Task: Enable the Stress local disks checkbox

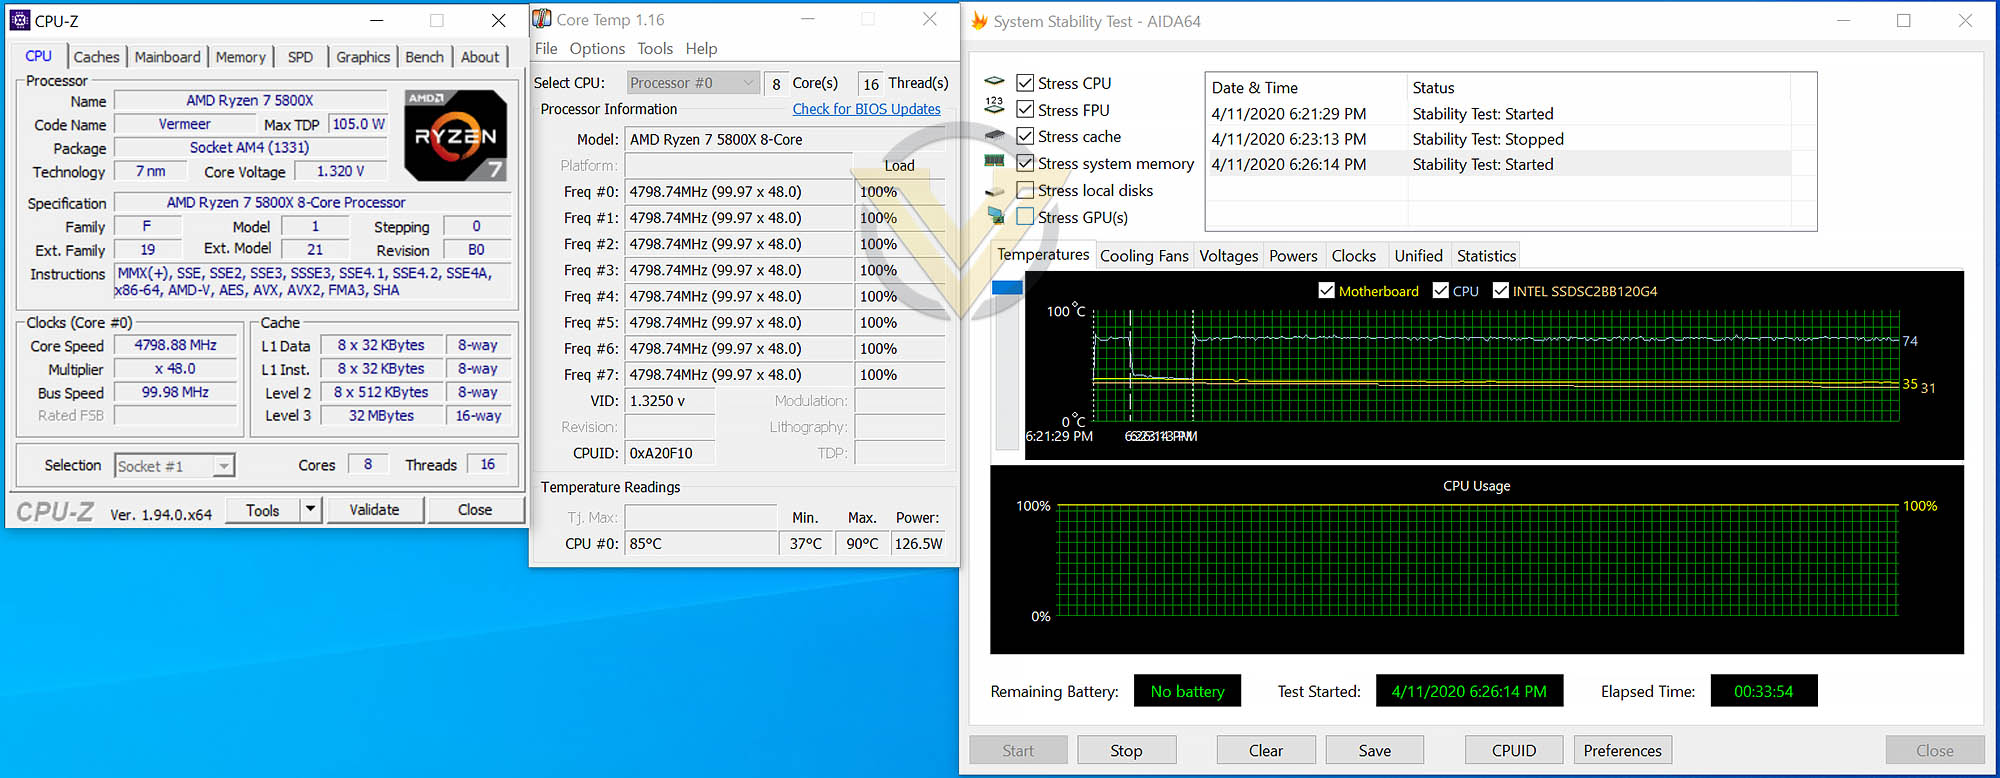Action: pyautogui.click(x=1025, y=190)
